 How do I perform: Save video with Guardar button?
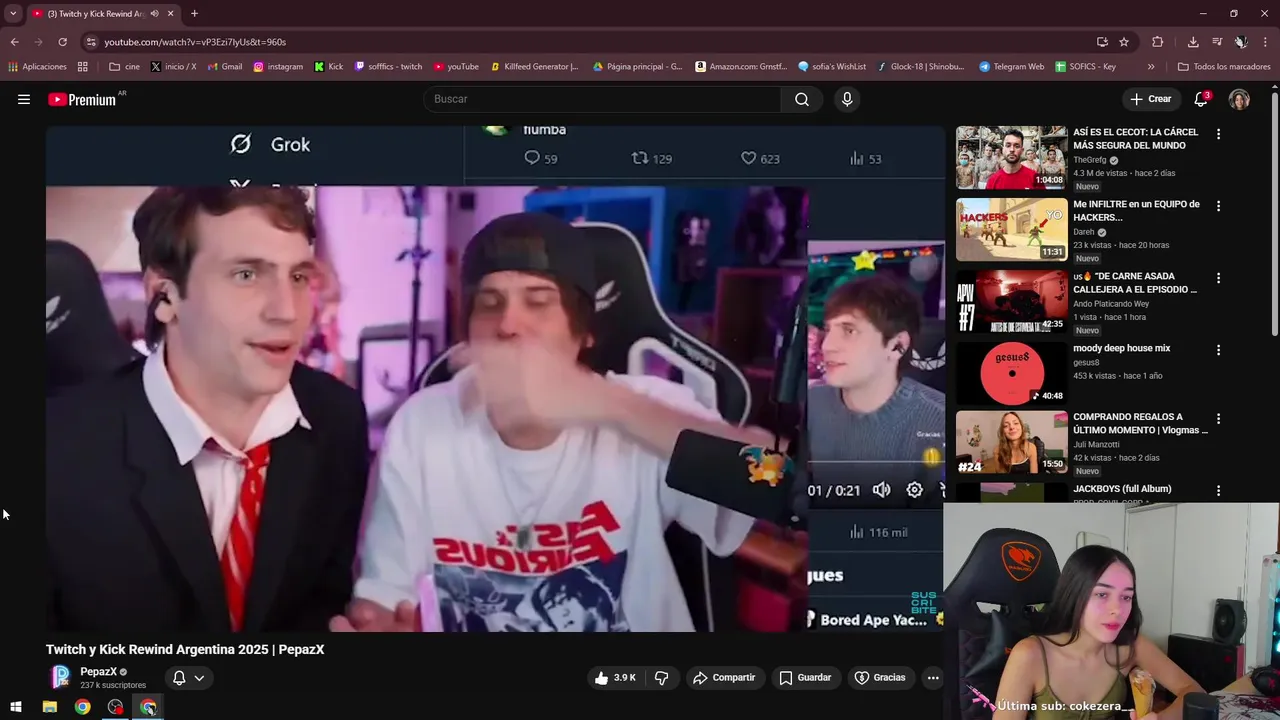[x=806, y=678]
